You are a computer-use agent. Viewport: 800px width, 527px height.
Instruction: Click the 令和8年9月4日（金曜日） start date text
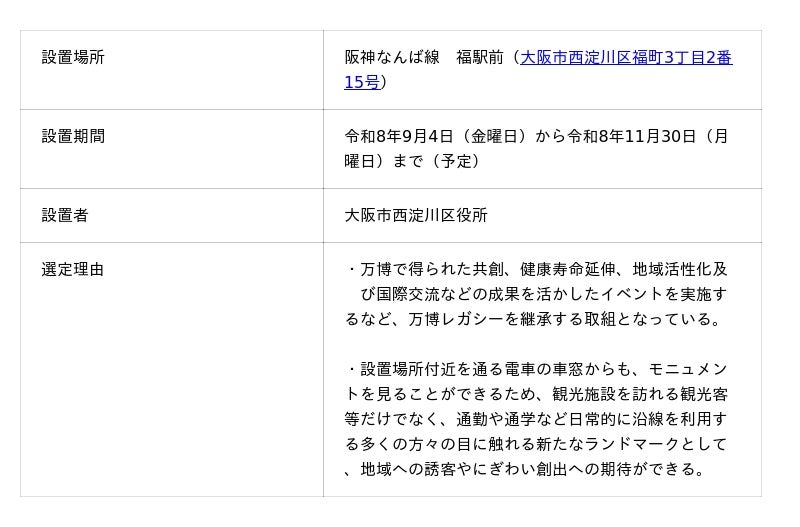point(437,136)
